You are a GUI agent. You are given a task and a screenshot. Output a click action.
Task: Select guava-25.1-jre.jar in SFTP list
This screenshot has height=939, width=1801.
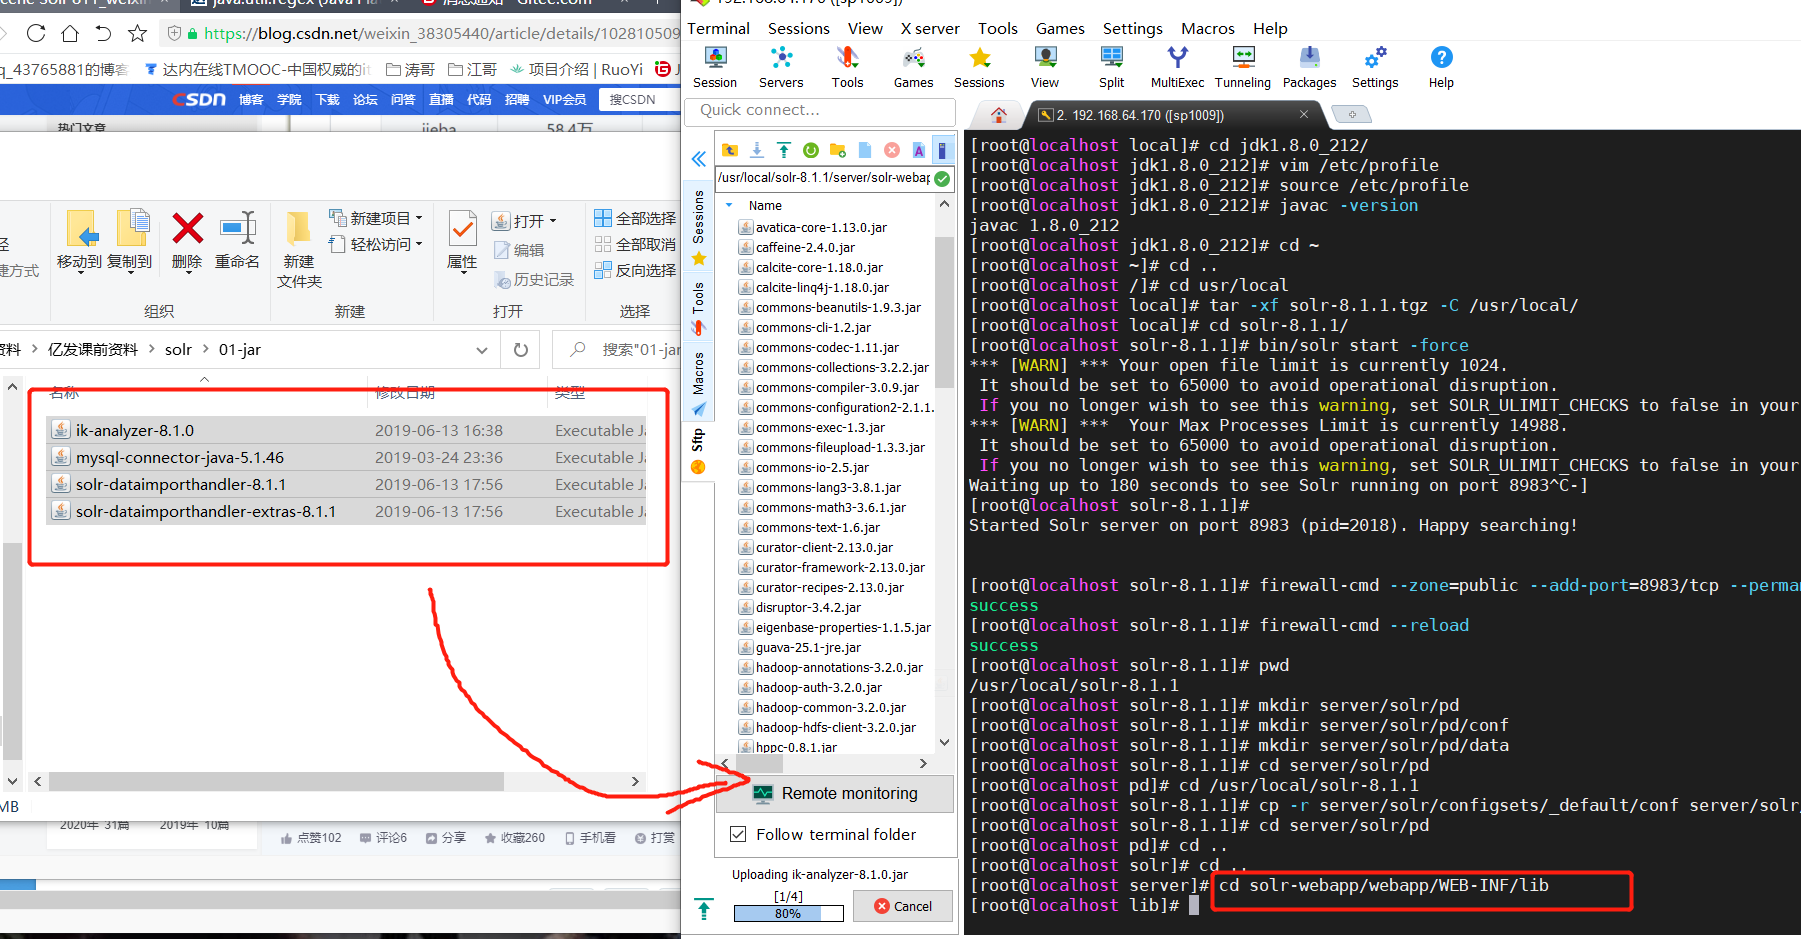click(x=808, y=647)
